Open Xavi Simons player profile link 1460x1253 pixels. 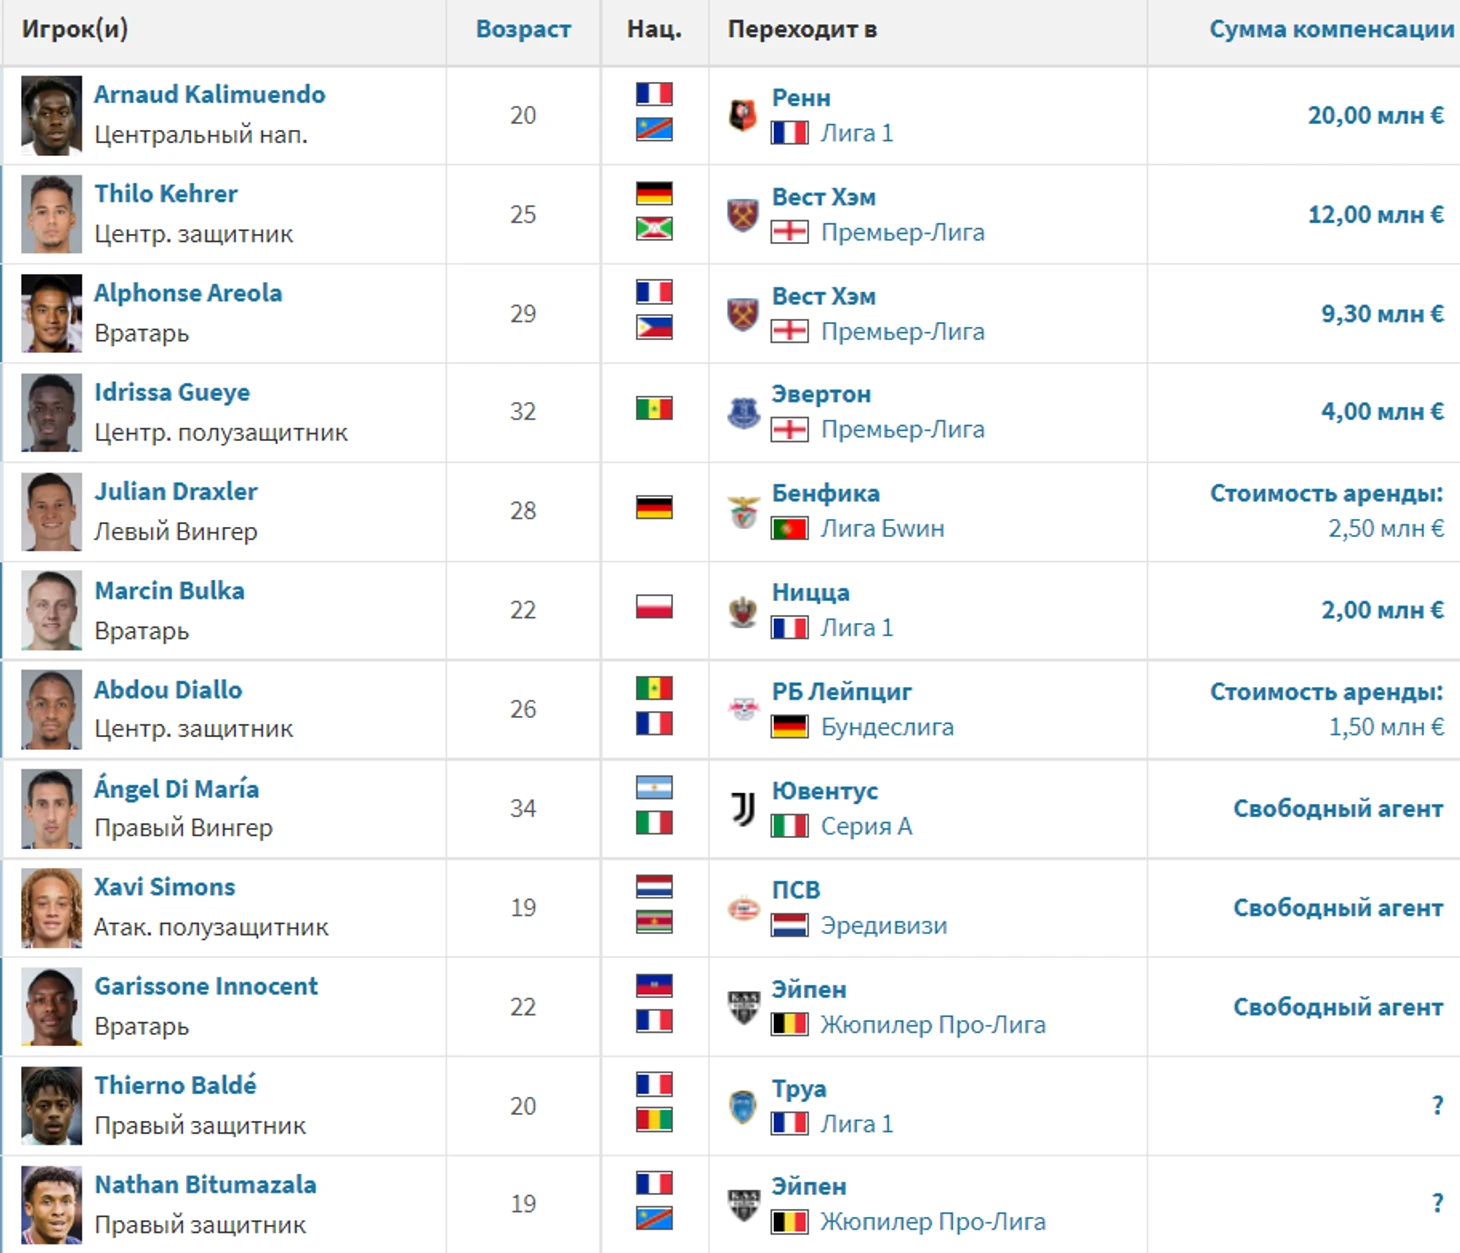click(165, 887)
